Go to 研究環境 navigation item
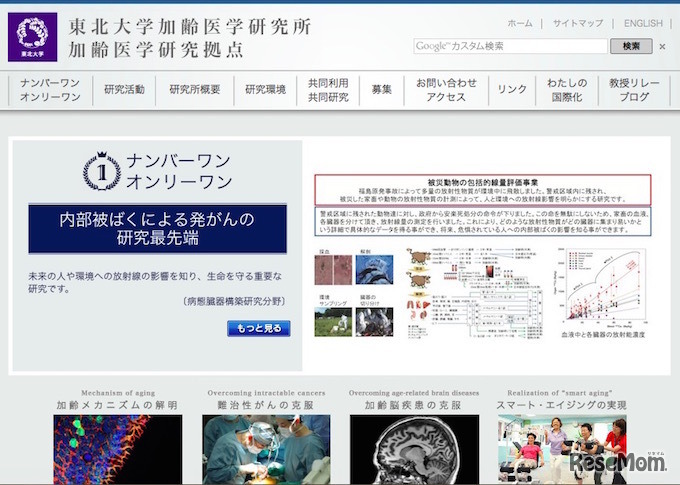 pyautogui.click(x=265, y=89)
